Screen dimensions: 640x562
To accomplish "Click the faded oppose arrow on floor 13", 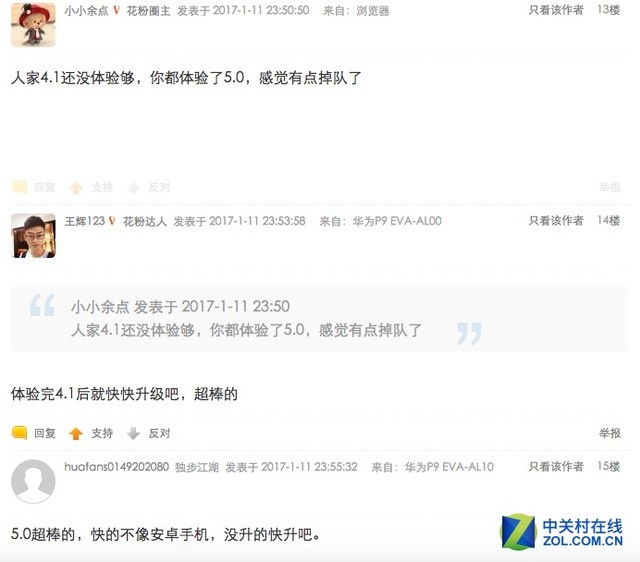I will [133, 187].
